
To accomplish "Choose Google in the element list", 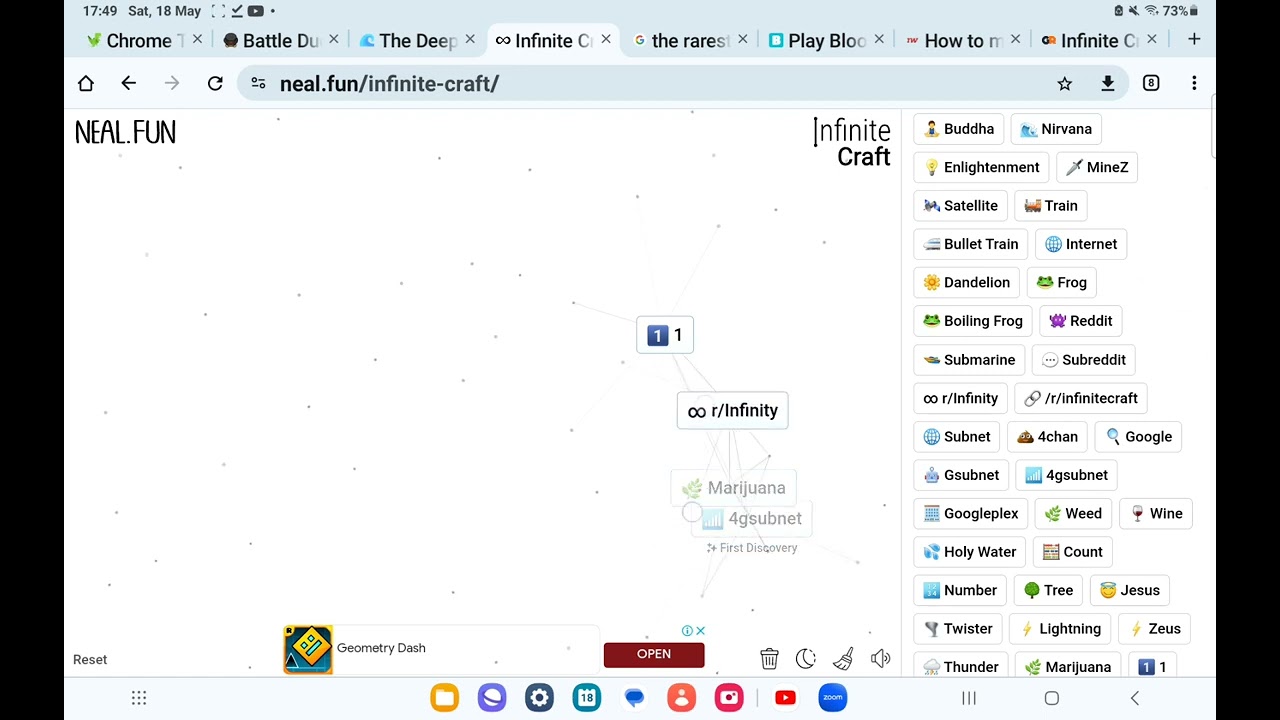I will [x=1139, y=437].
